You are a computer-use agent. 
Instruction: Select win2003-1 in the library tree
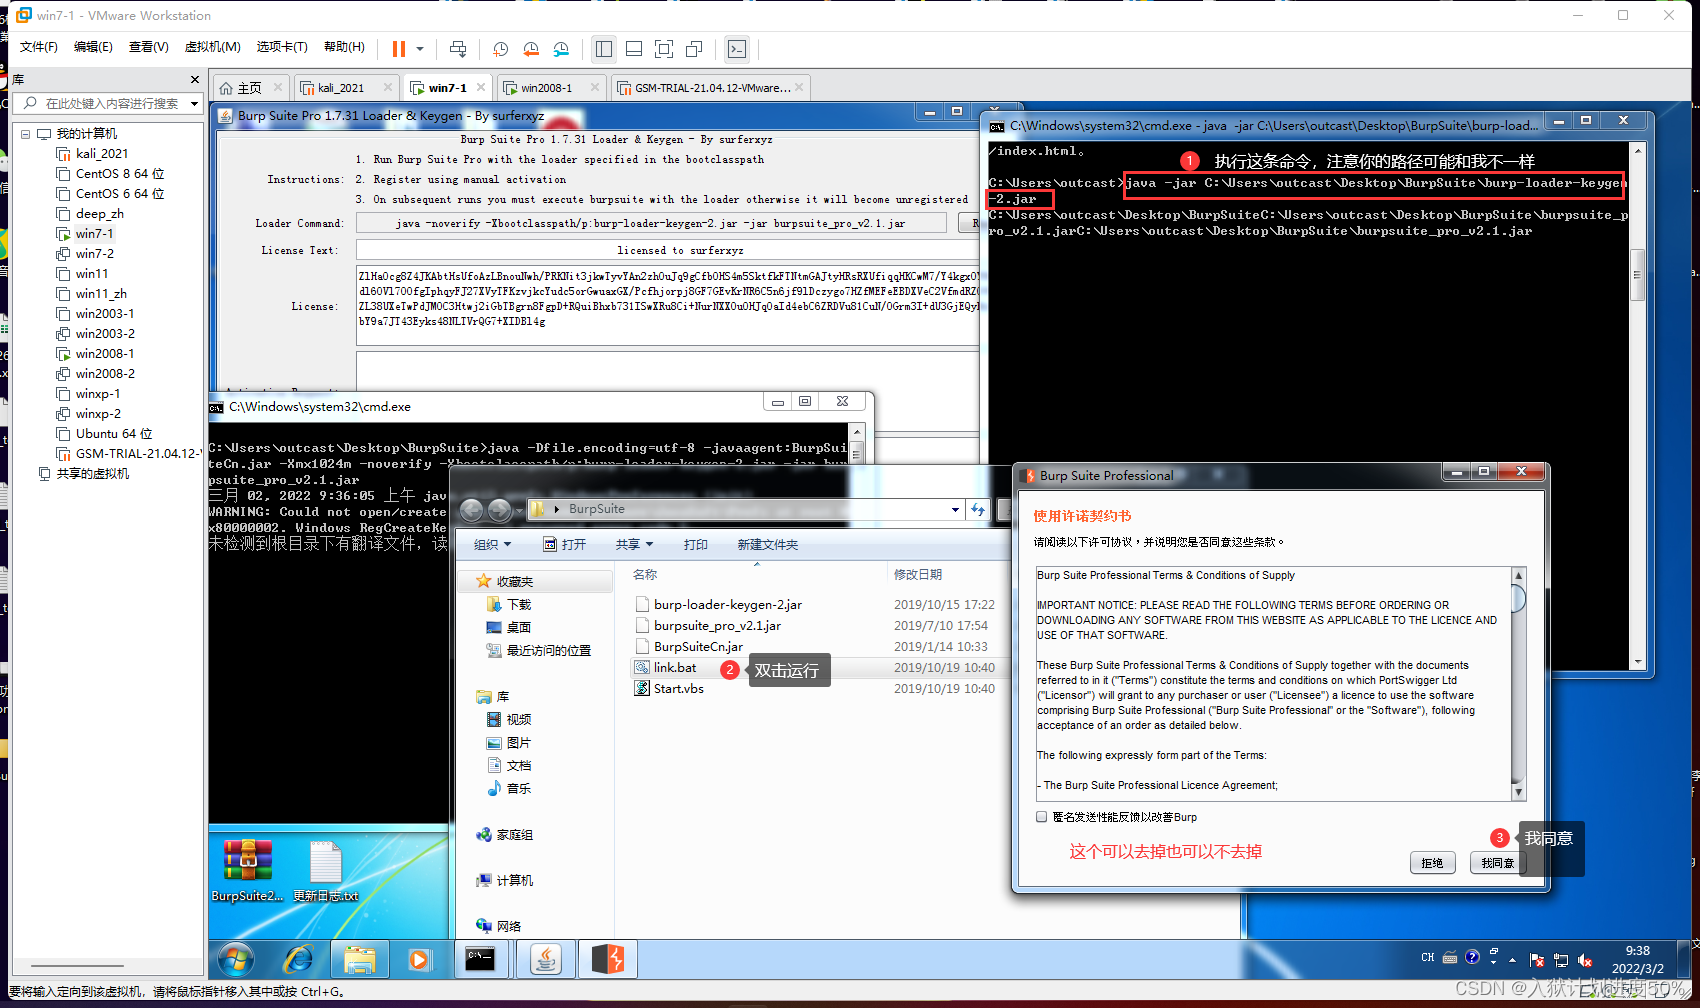pyautogui.click(x=104, y=313)
